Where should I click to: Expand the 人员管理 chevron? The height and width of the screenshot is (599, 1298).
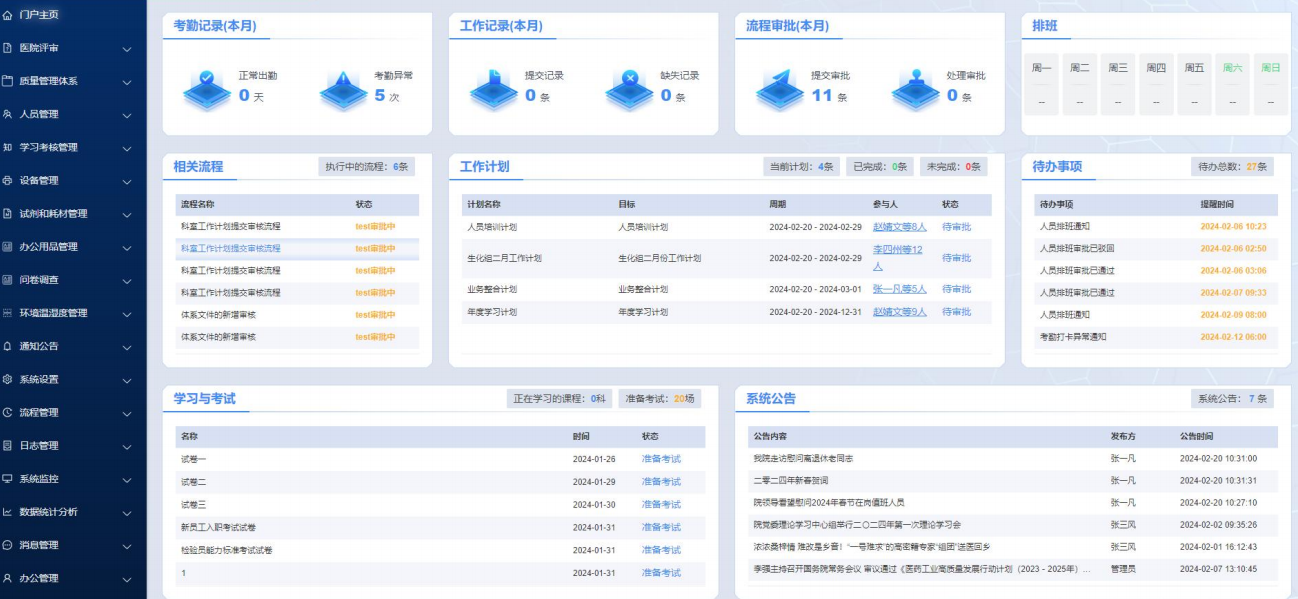tap(127, 115)
